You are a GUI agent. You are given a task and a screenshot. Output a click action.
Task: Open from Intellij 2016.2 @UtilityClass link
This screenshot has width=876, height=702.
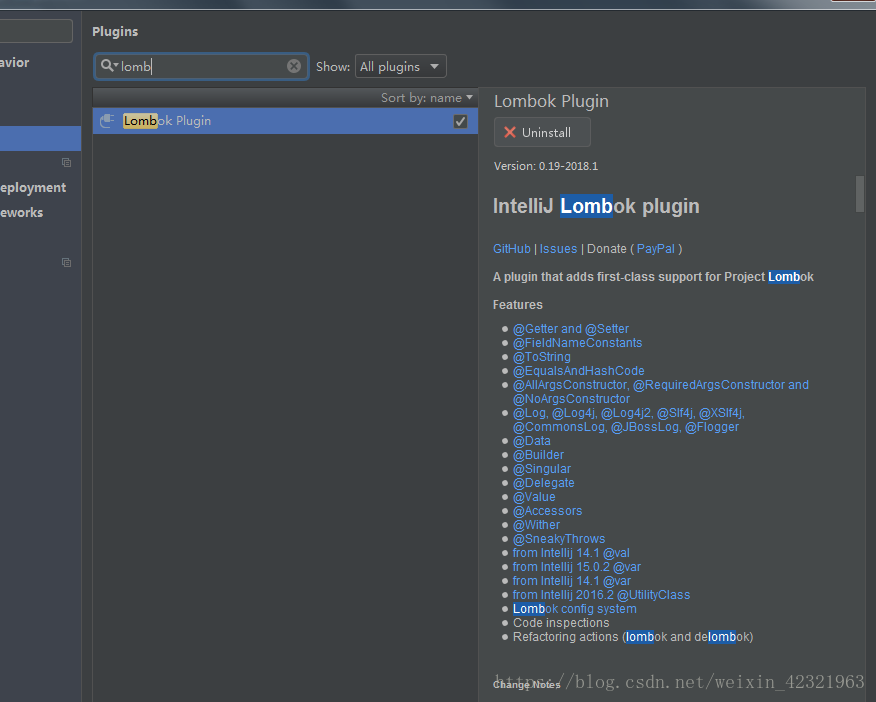(x=602, y=595)
